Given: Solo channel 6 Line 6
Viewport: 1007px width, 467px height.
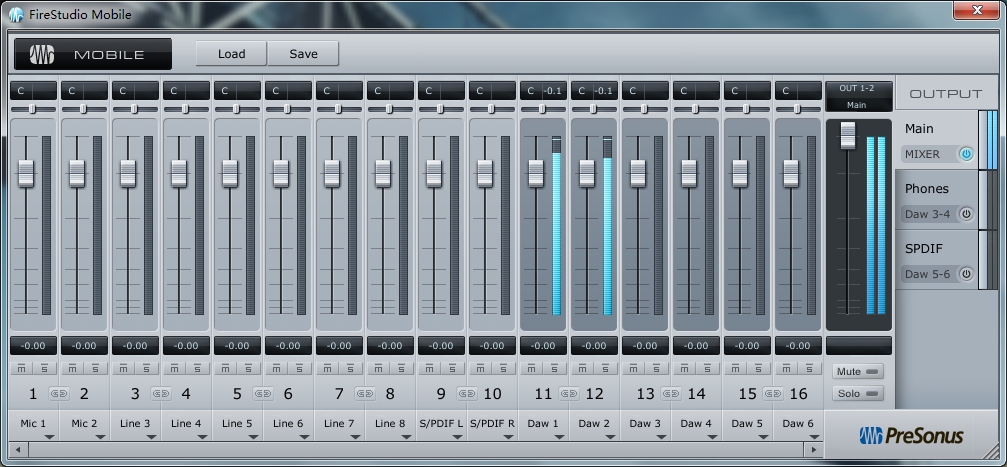Looking at the screenshot, I should (299, 369).
